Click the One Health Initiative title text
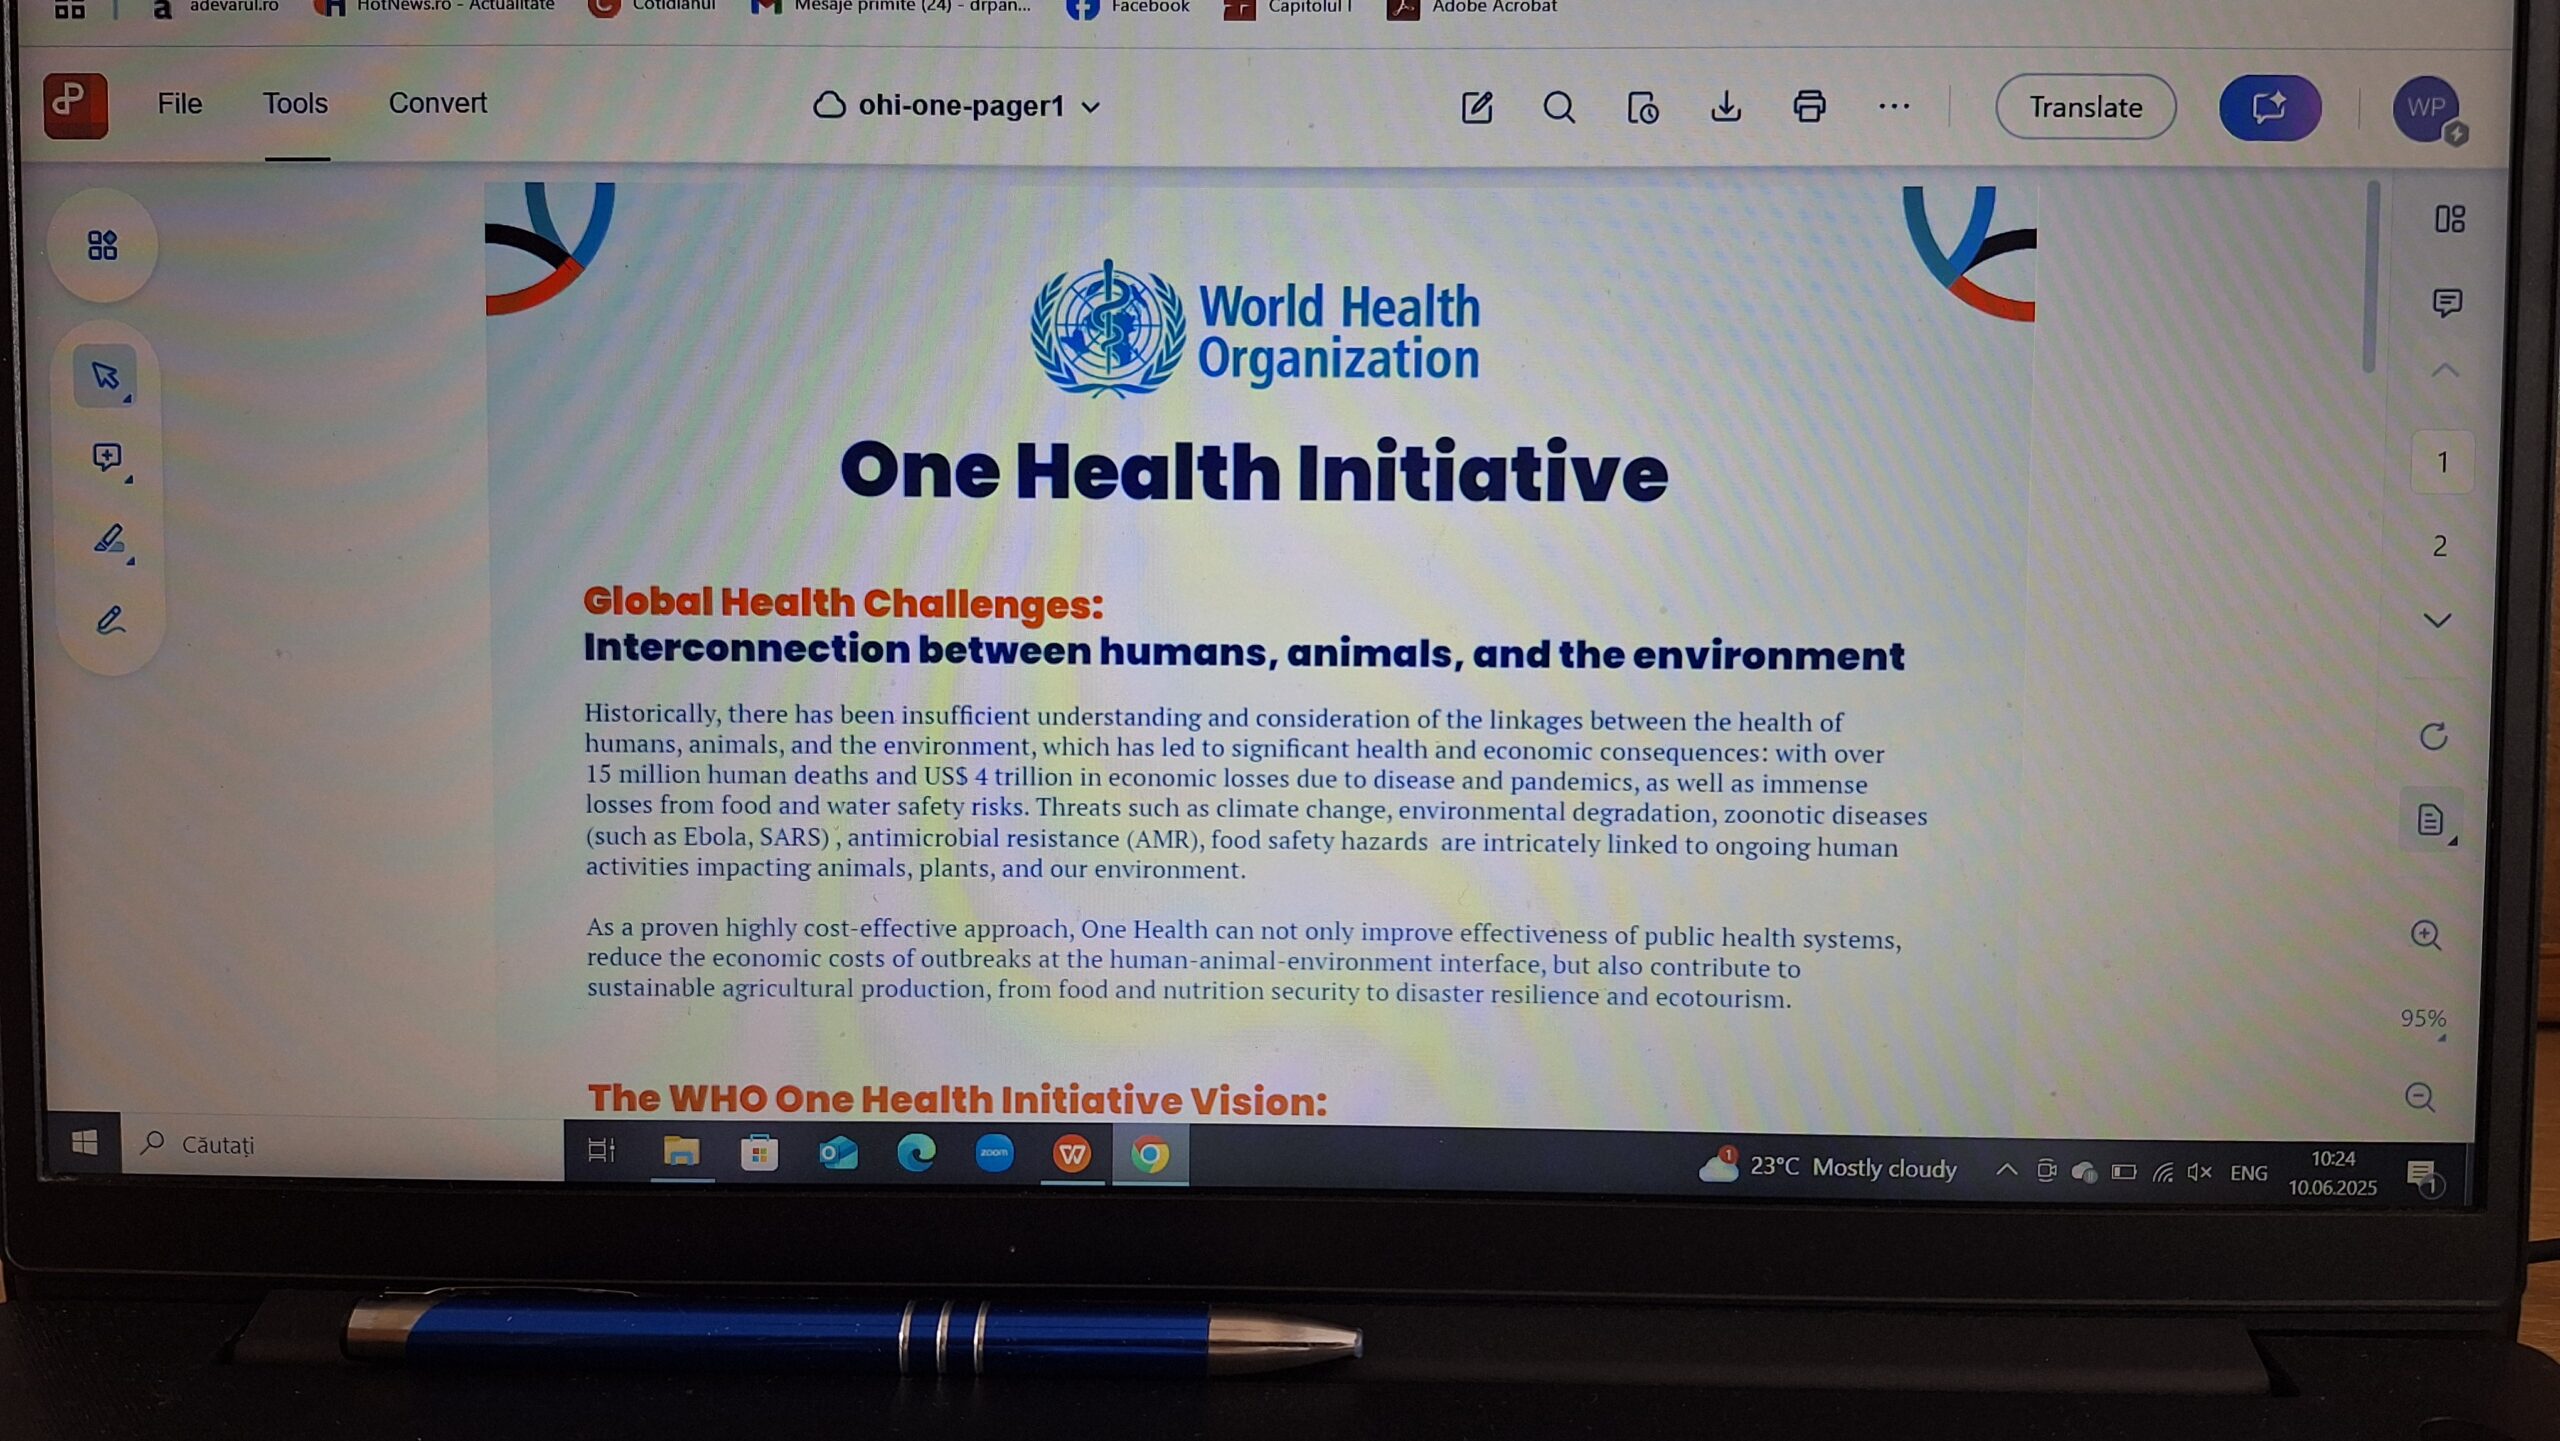 [1254, 471]
